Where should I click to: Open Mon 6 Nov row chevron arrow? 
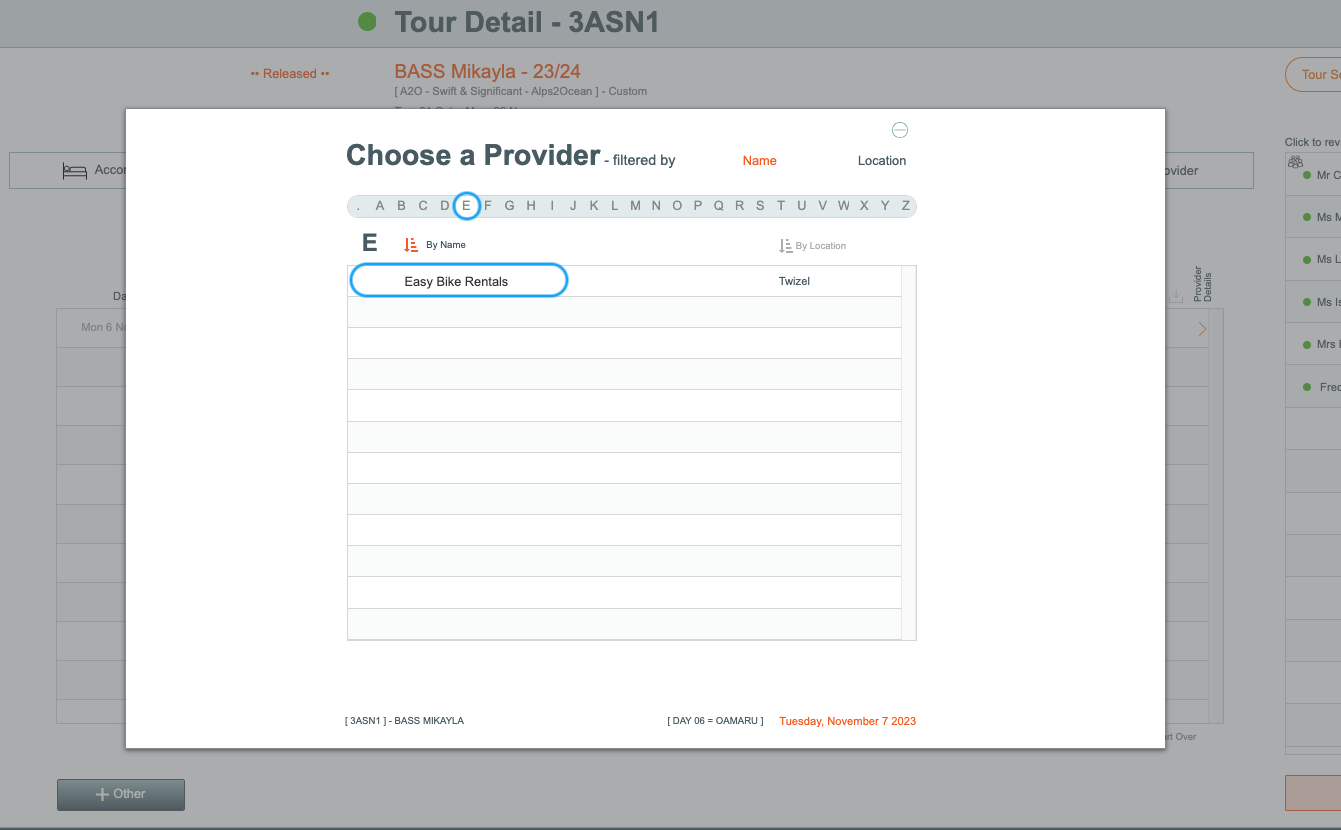(1202, 329)
